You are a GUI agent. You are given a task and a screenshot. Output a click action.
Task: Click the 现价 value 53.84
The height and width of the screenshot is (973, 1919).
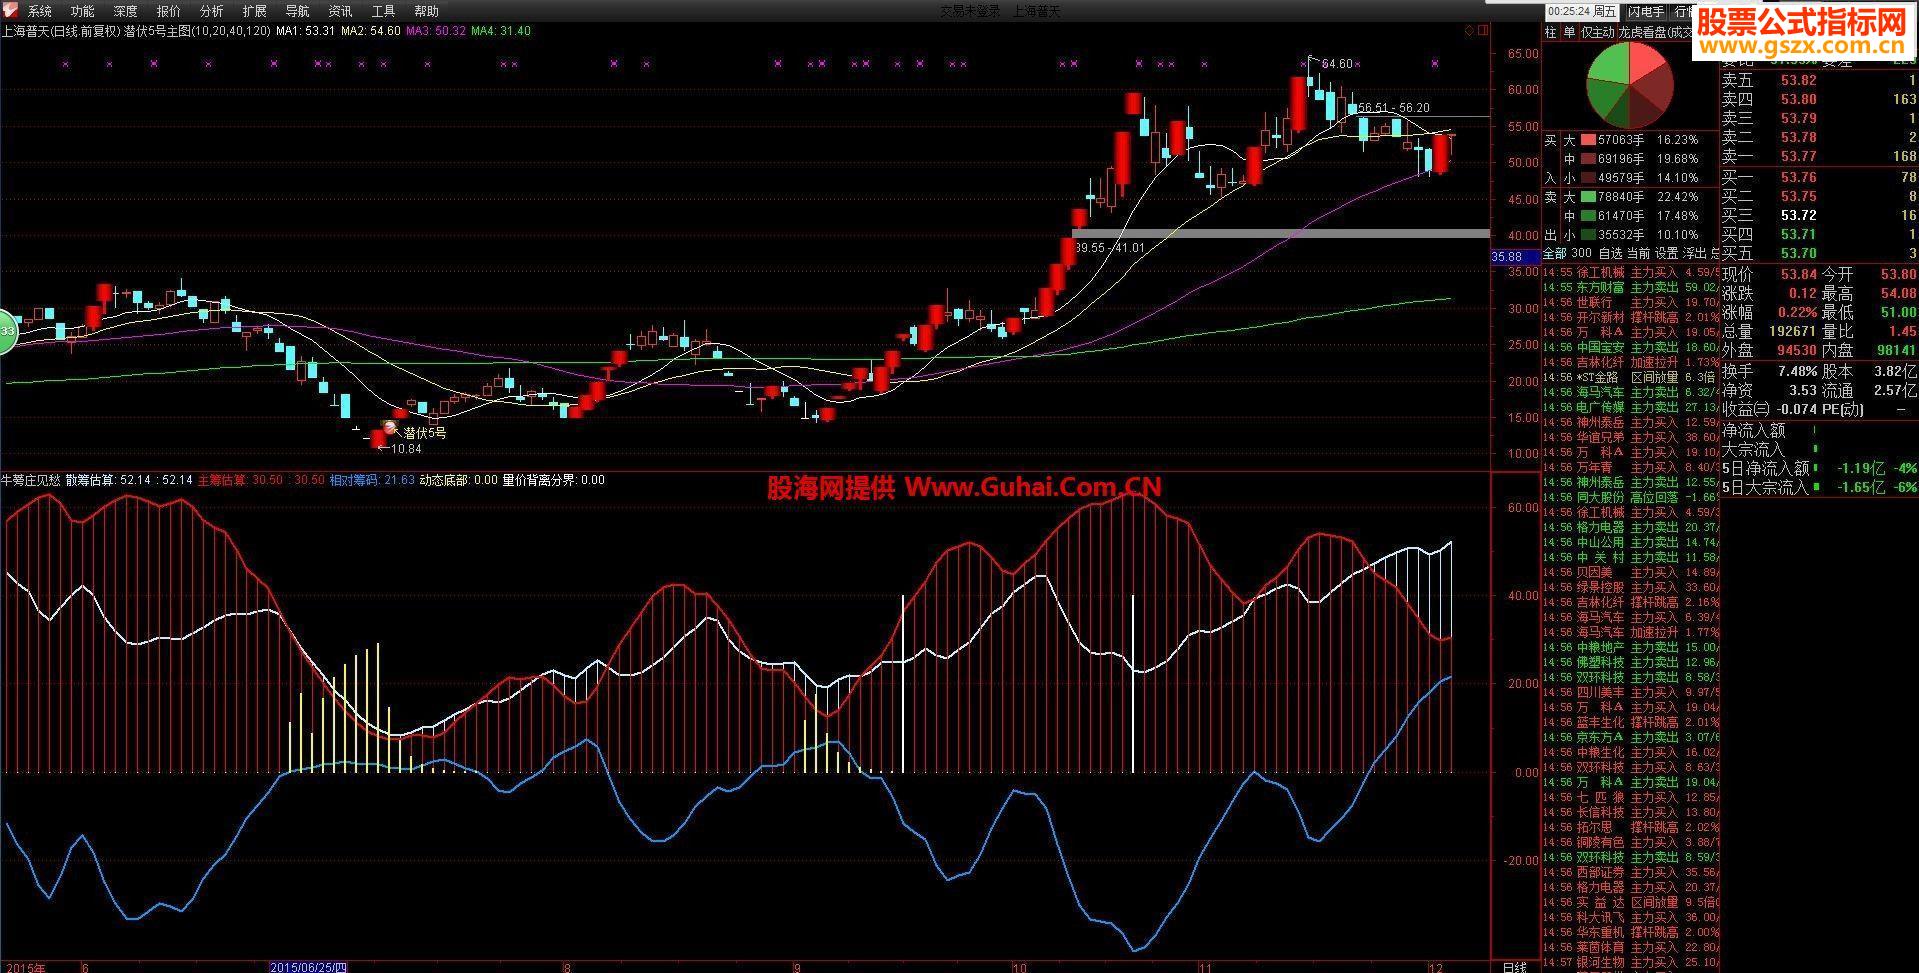[x=1798, y=274]
